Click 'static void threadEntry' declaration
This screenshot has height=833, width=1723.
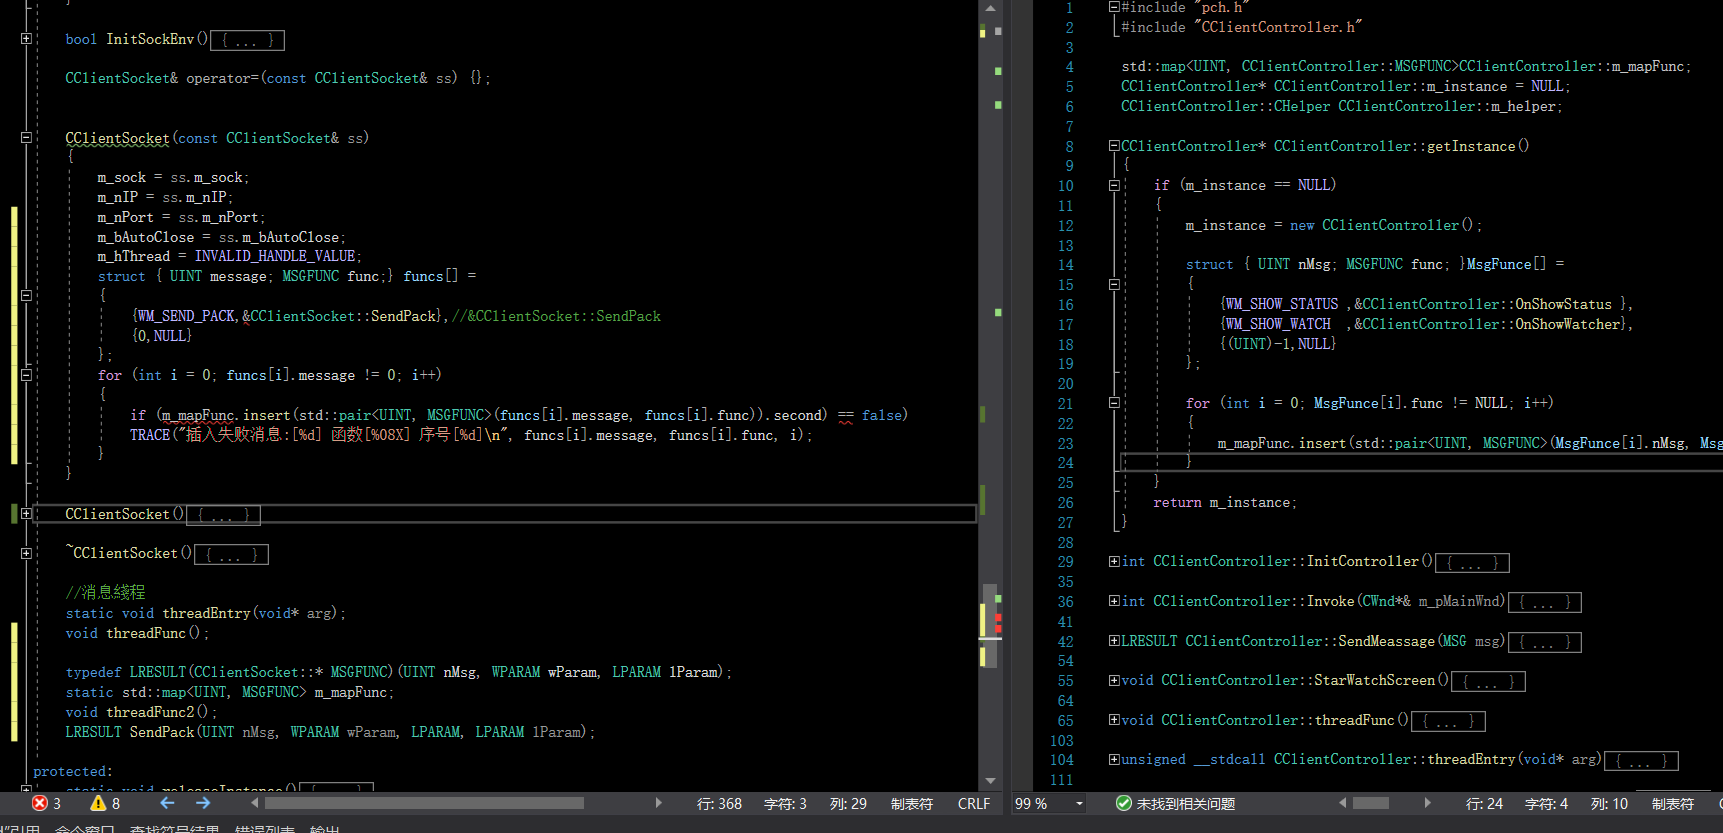pos(205,613)
